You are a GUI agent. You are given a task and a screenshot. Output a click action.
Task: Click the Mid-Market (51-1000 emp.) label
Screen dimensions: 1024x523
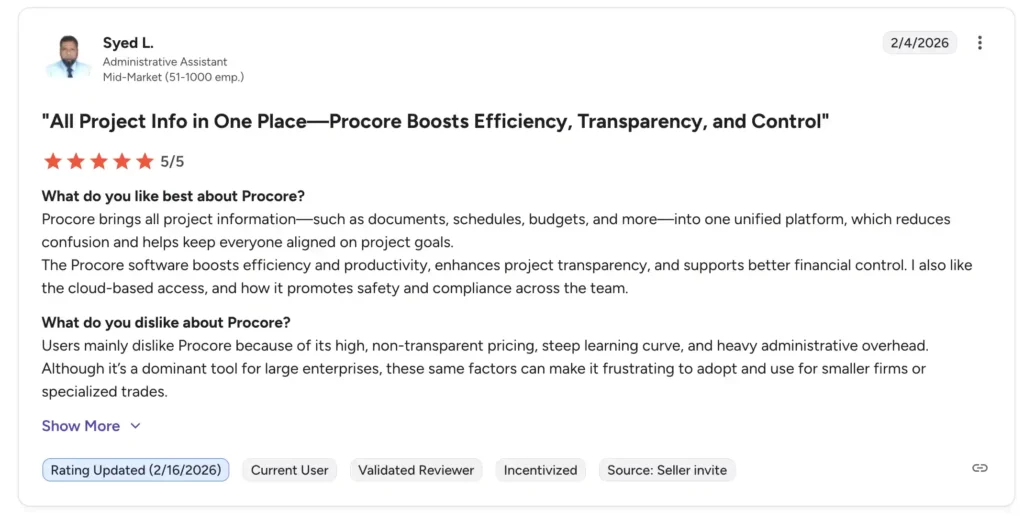173,77
